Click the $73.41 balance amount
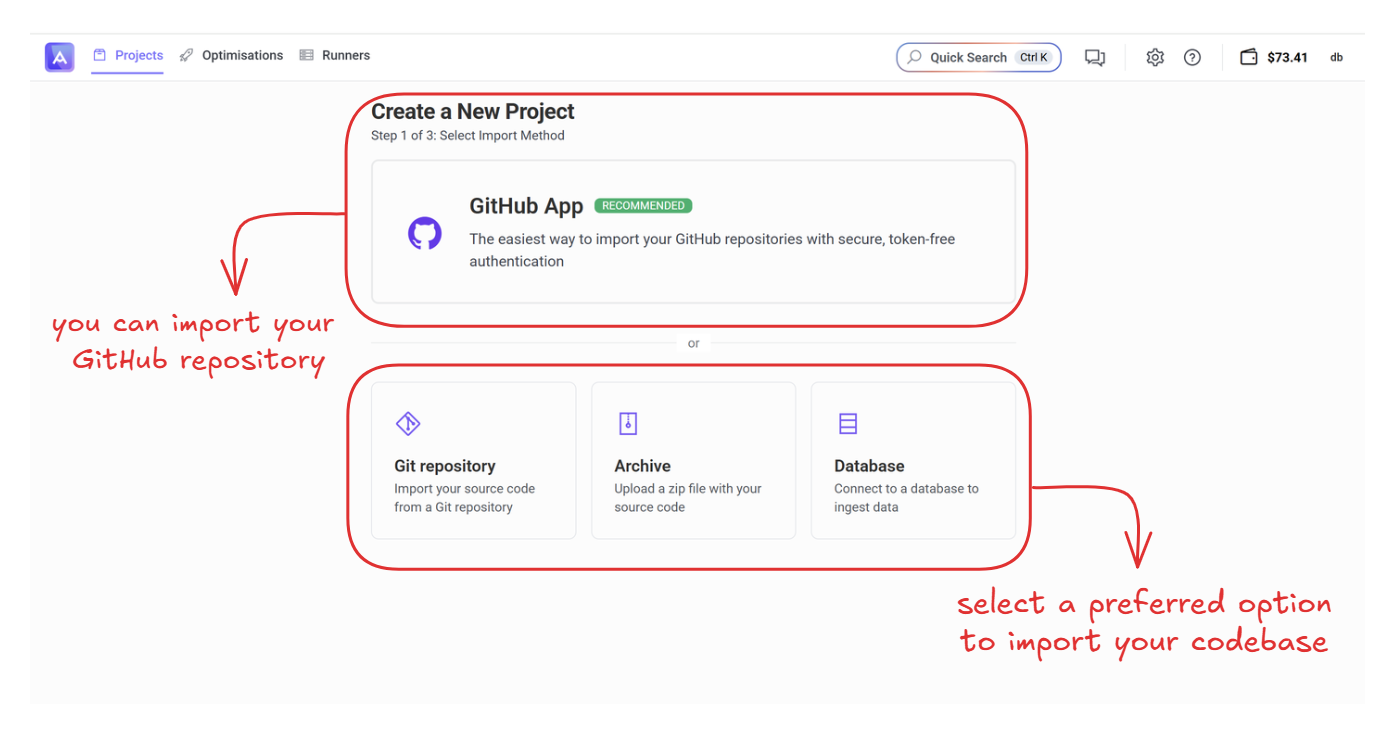 point(1287,58)
